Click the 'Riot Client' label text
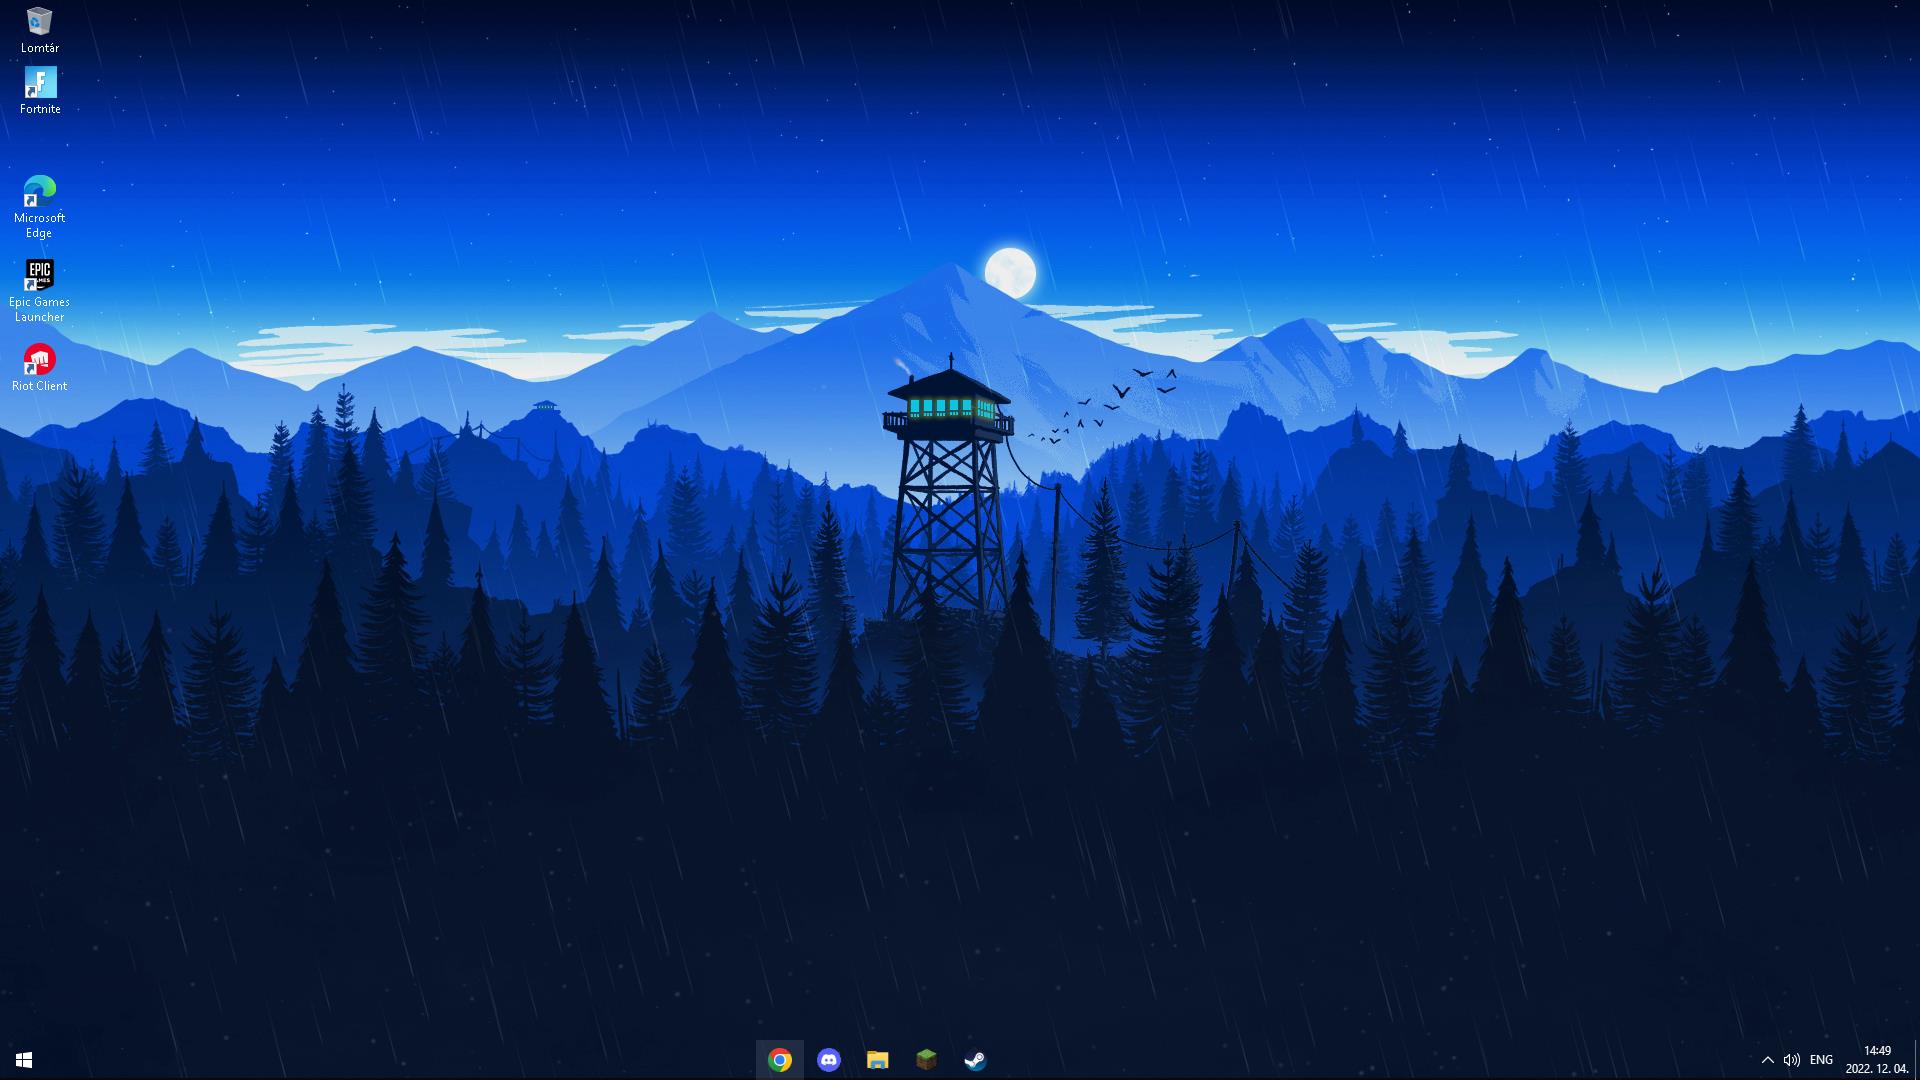 (x=40, y=386)
